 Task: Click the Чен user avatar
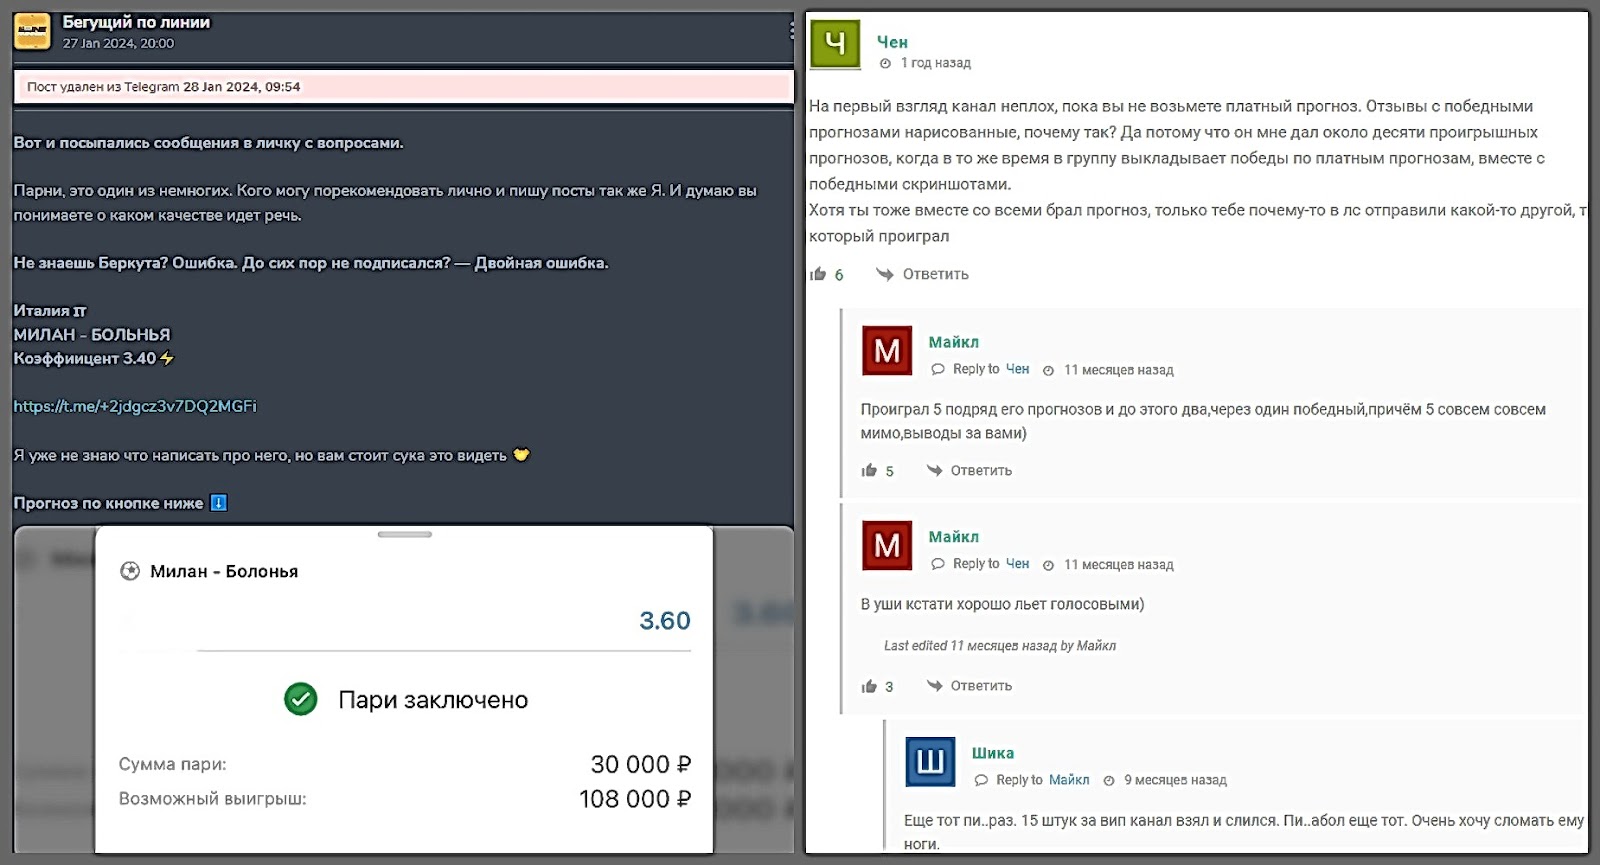point(835,43)
